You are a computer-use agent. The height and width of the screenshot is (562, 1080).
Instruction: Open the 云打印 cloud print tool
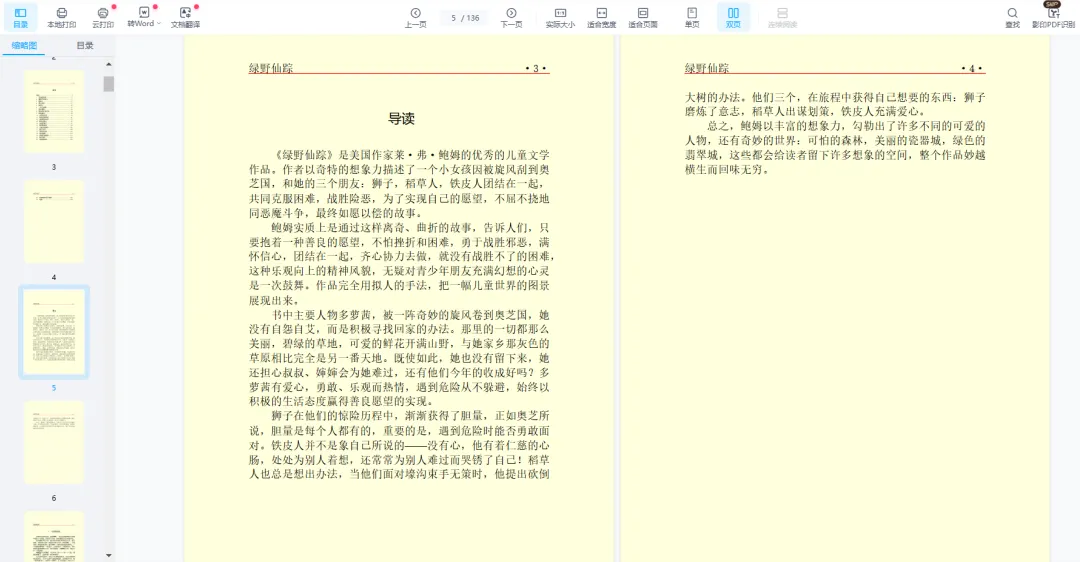coord(103,17)
